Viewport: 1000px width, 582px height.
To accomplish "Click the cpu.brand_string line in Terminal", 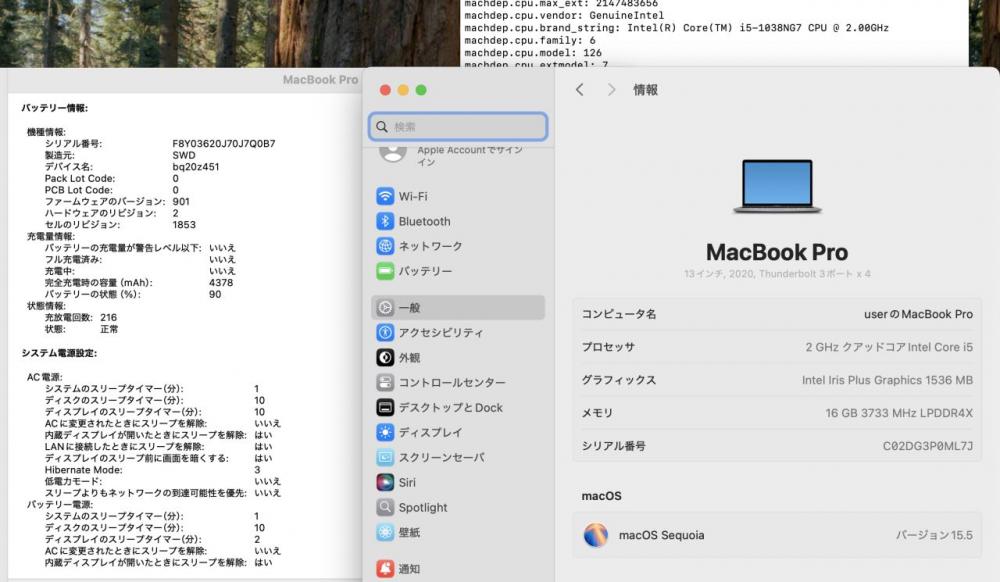I will pyautogui.click(x=677, y=28).
